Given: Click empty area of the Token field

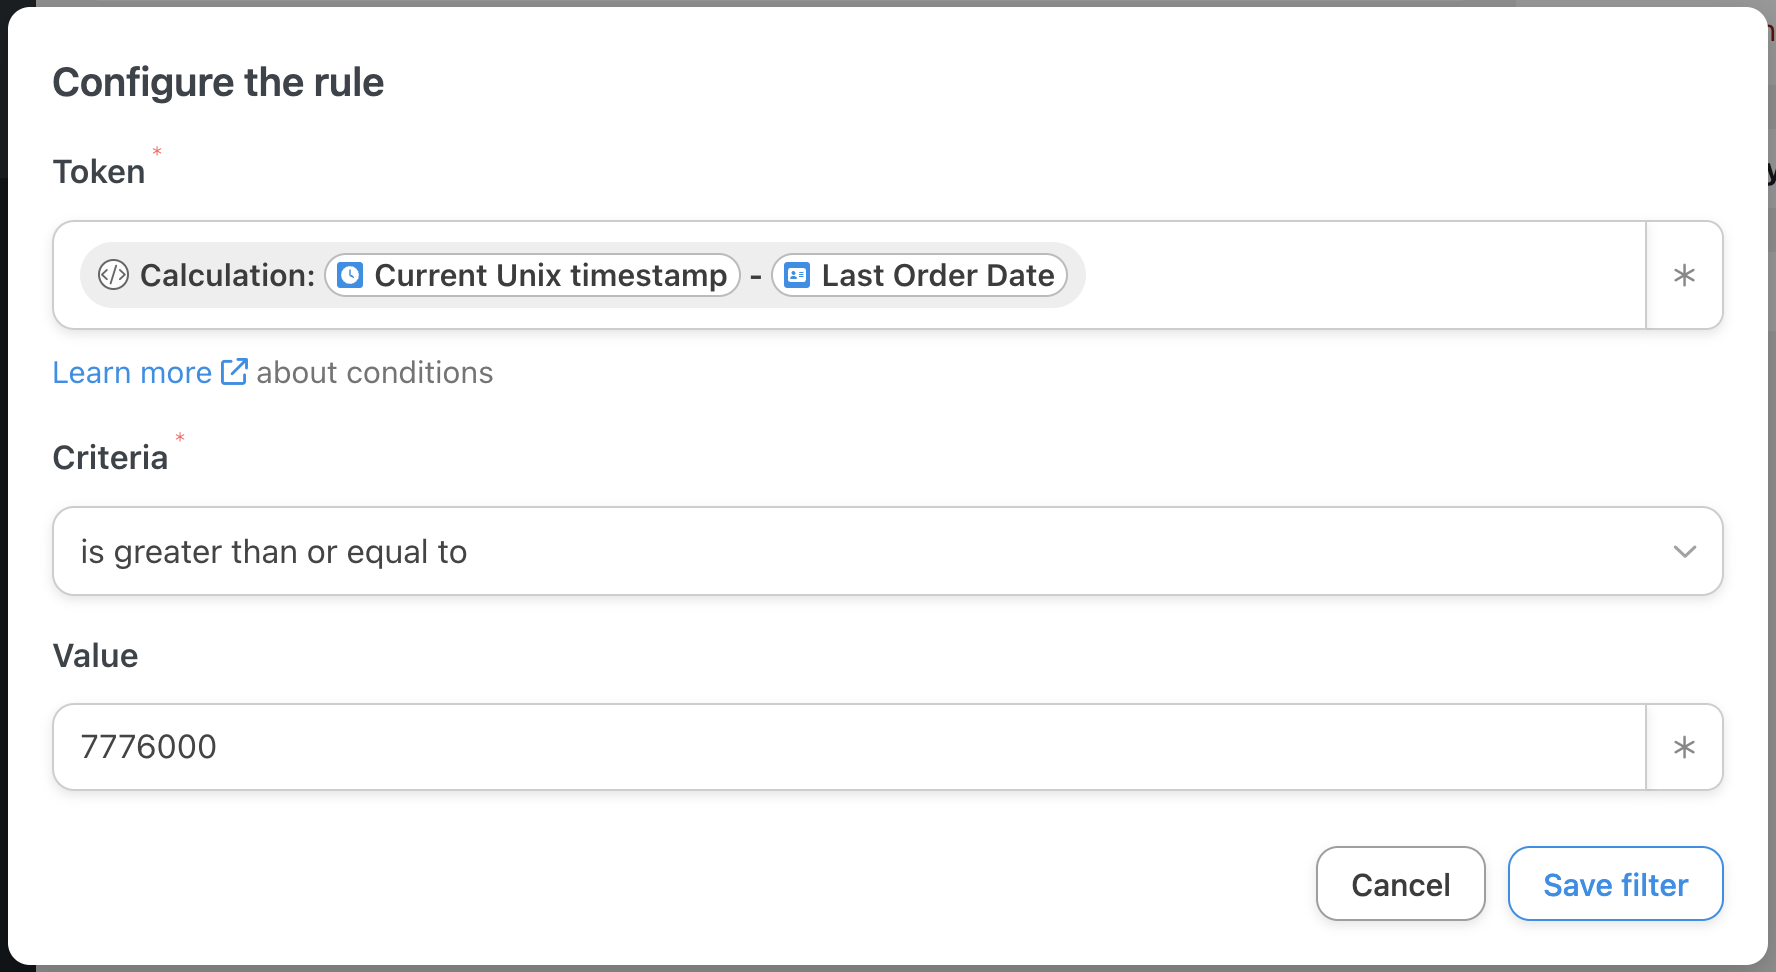Looking at the screenshot, I should (1360, 275).
